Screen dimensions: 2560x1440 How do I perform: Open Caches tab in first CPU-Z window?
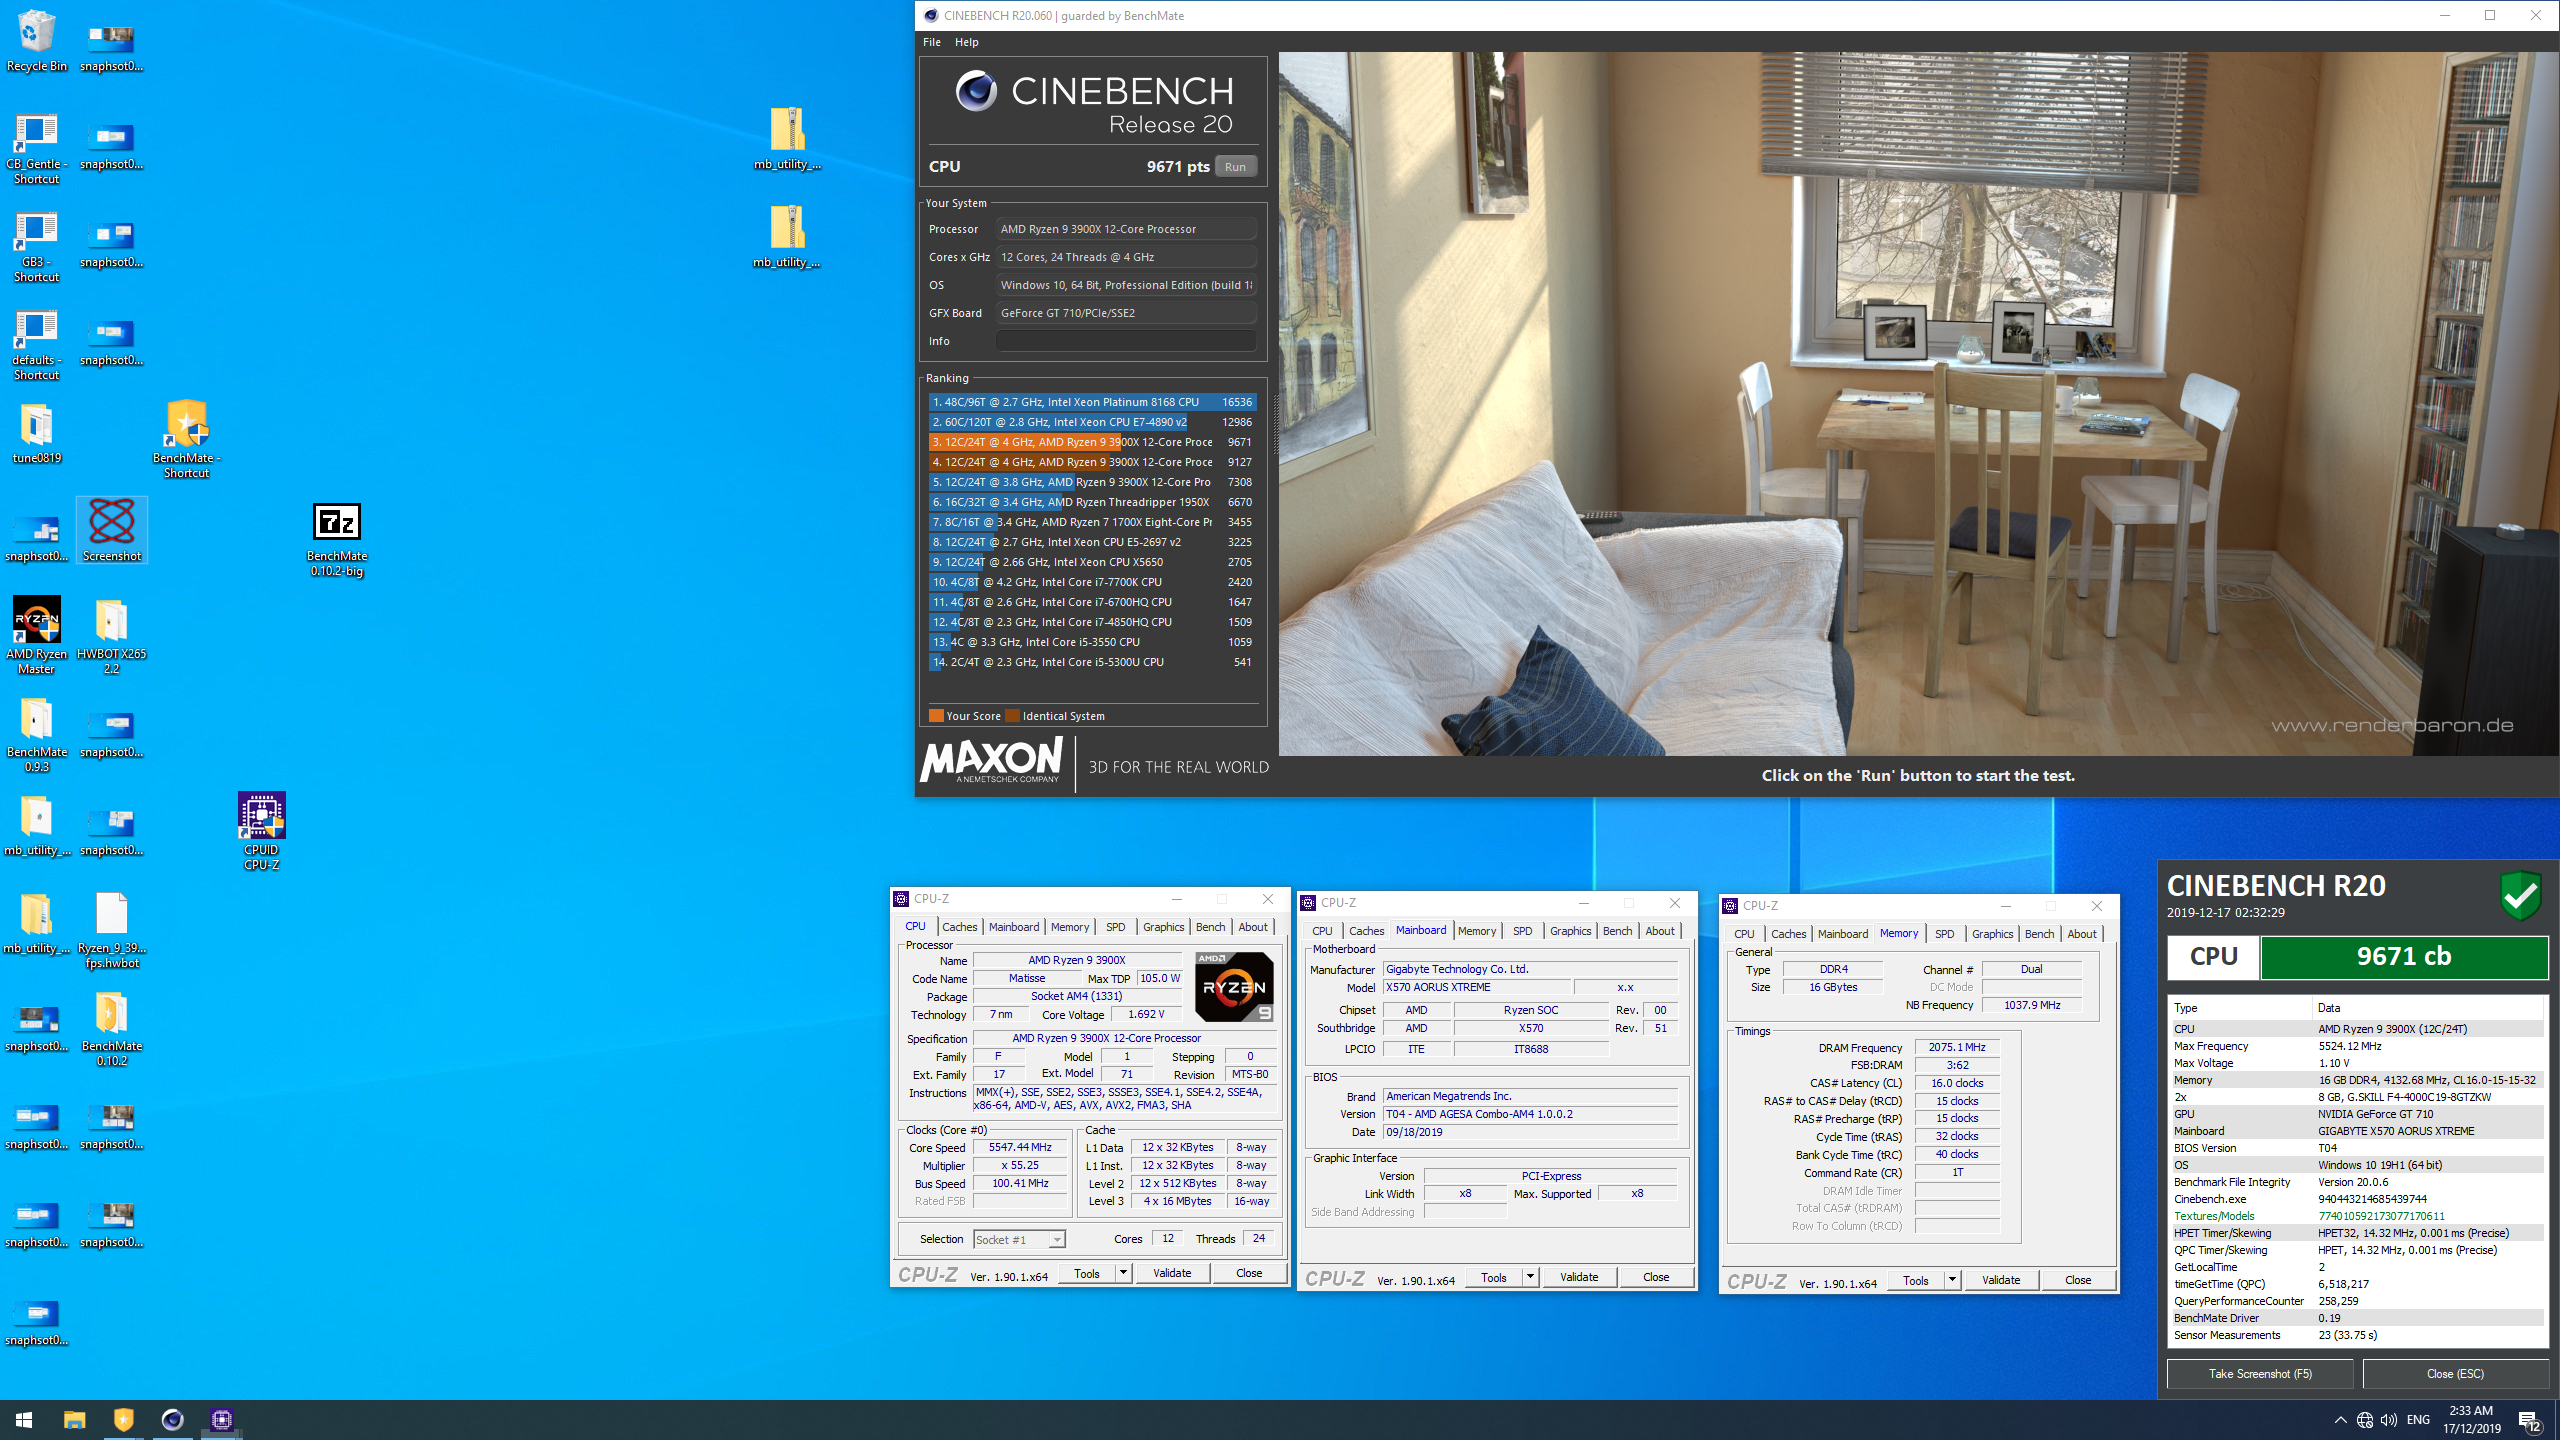pos(959,927)
